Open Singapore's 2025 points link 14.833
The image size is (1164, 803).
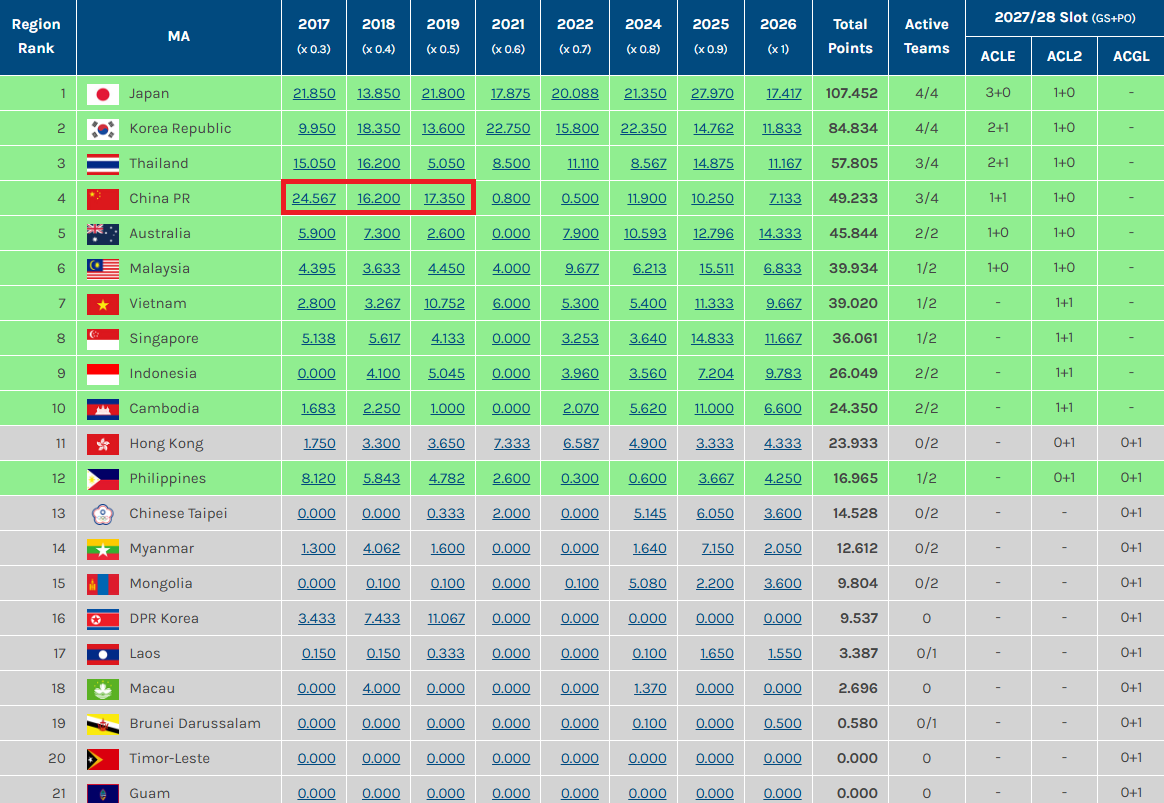tap(712, 338)
